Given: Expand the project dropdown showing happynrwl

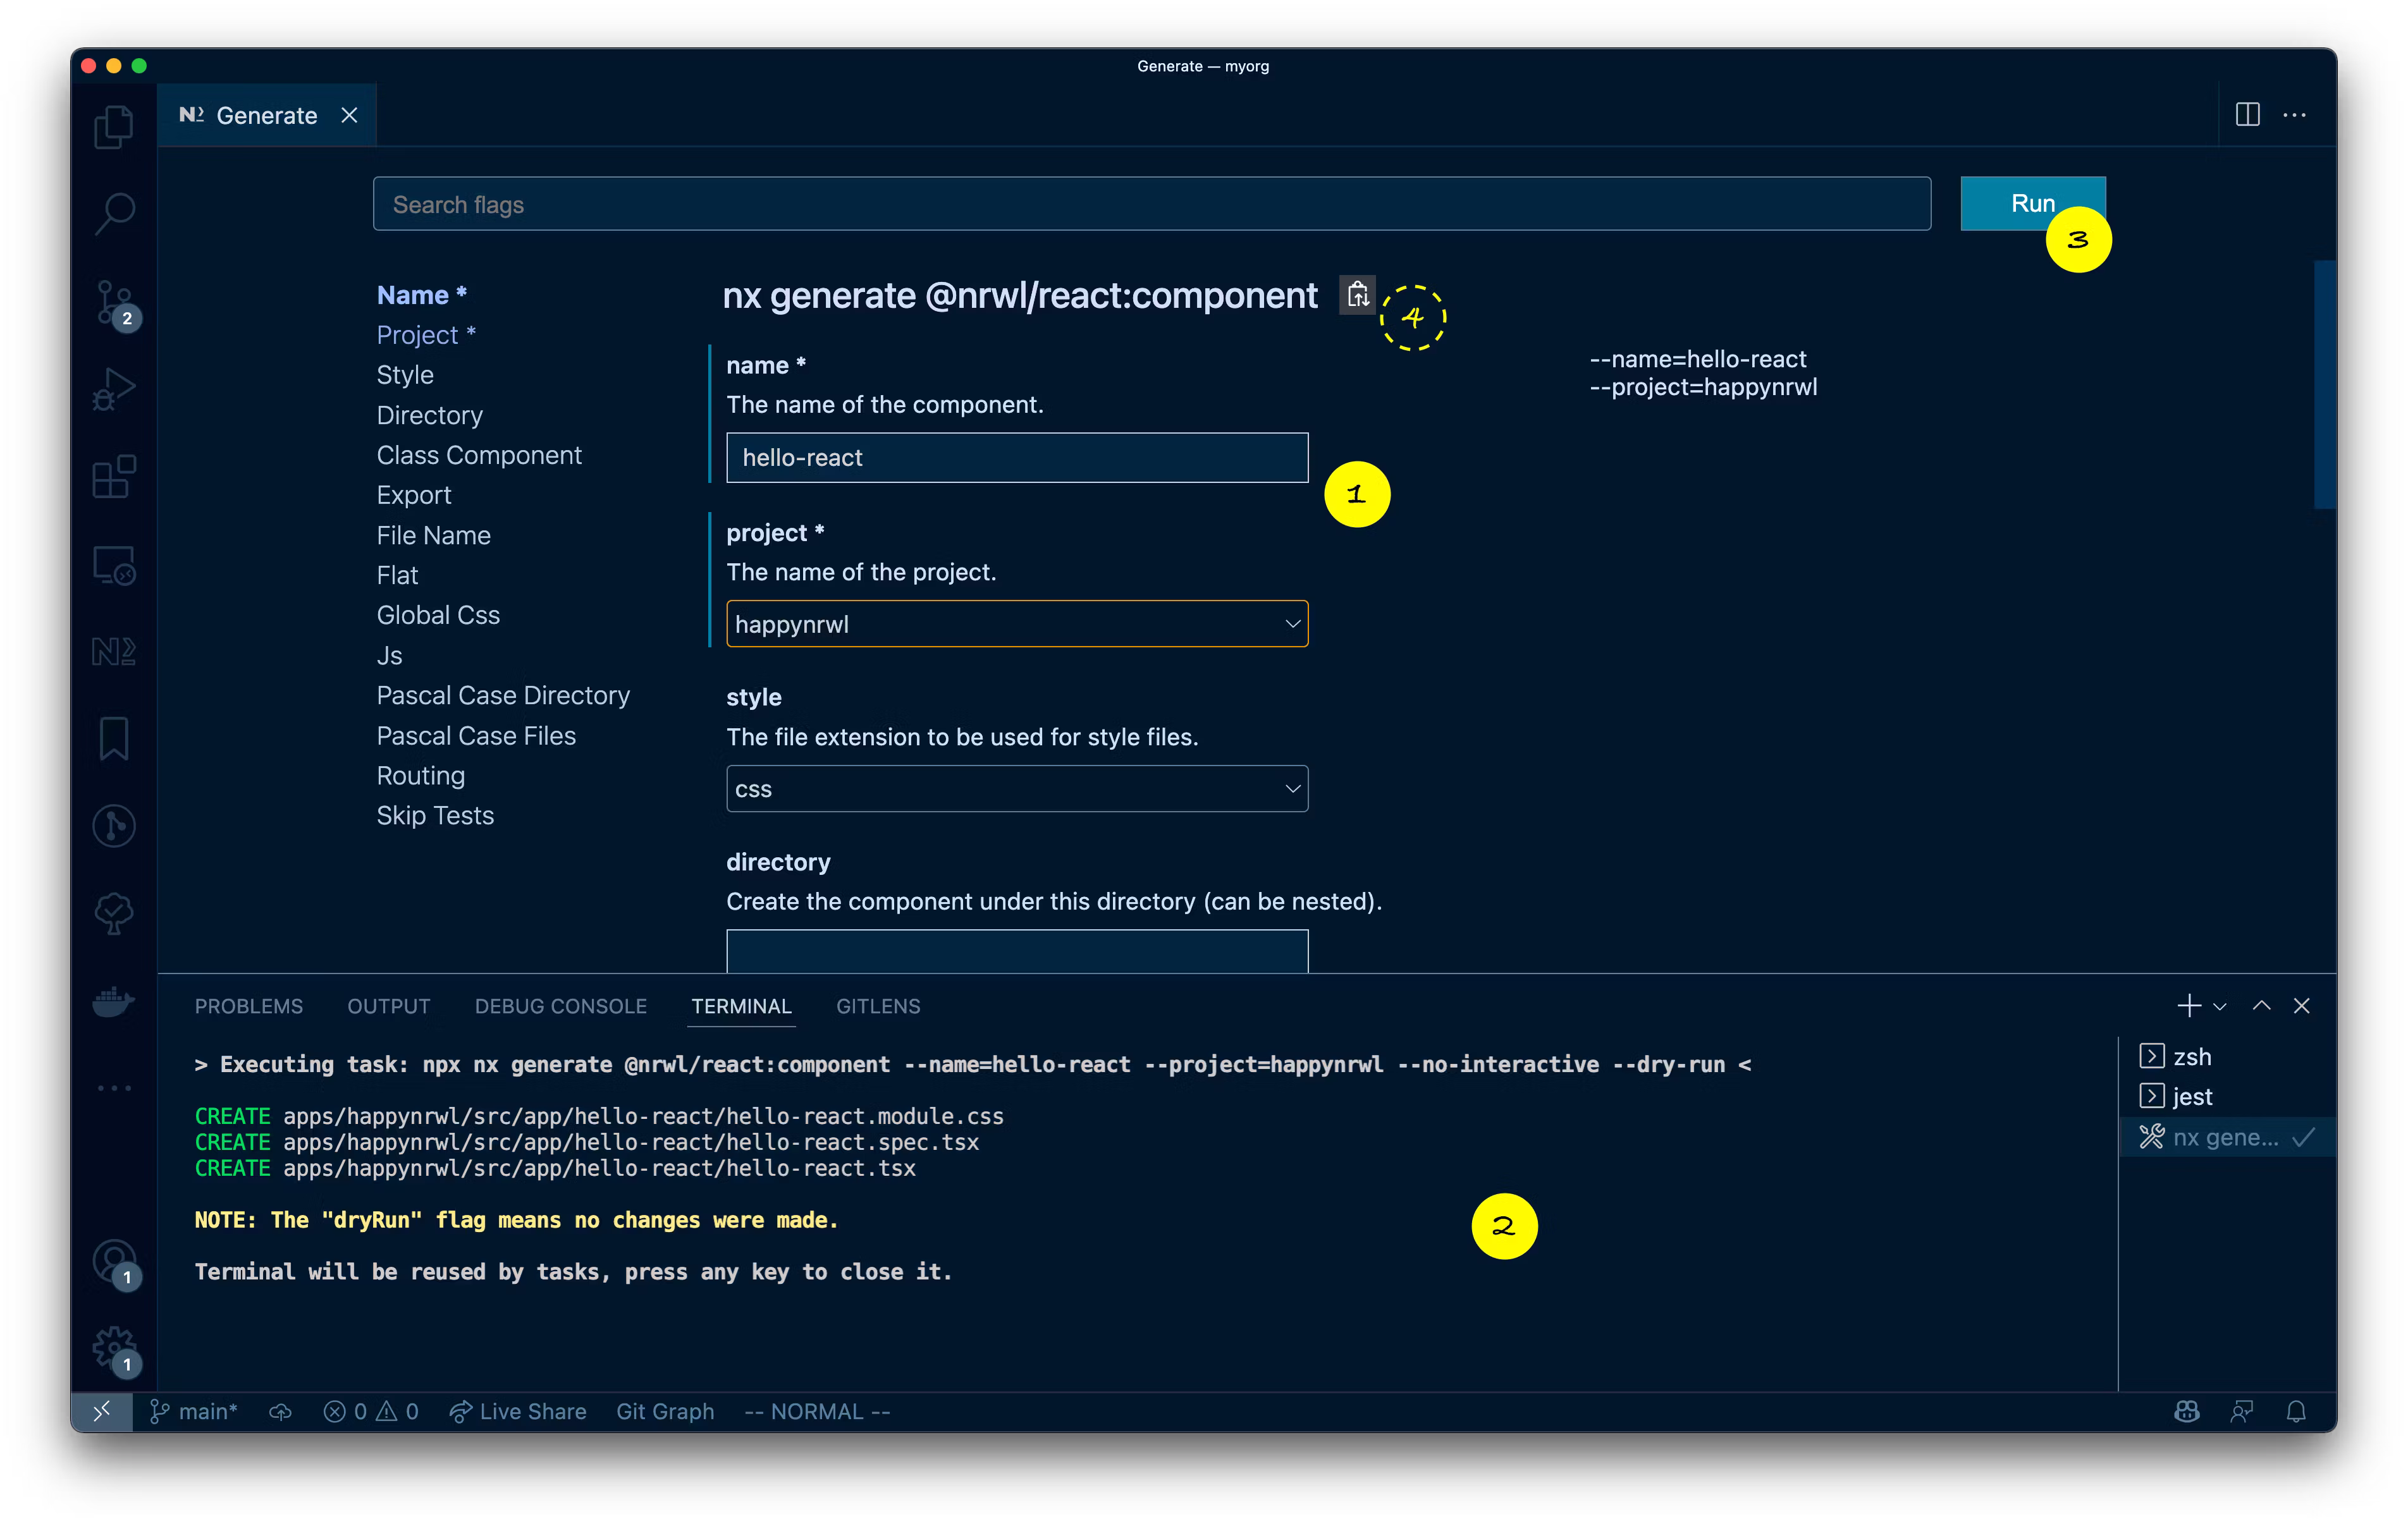Looking at the screenshot, I should pos(1016,624).
